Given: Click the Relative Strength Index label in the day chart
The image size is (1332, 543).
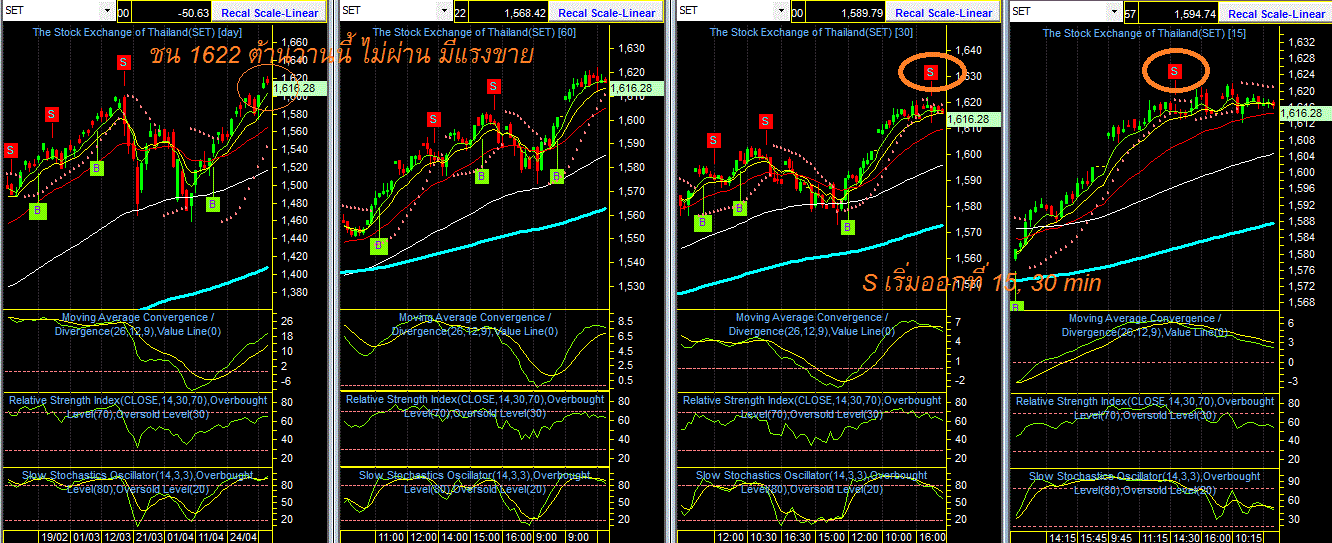Looking at the screenshot, I should point(138,406).
